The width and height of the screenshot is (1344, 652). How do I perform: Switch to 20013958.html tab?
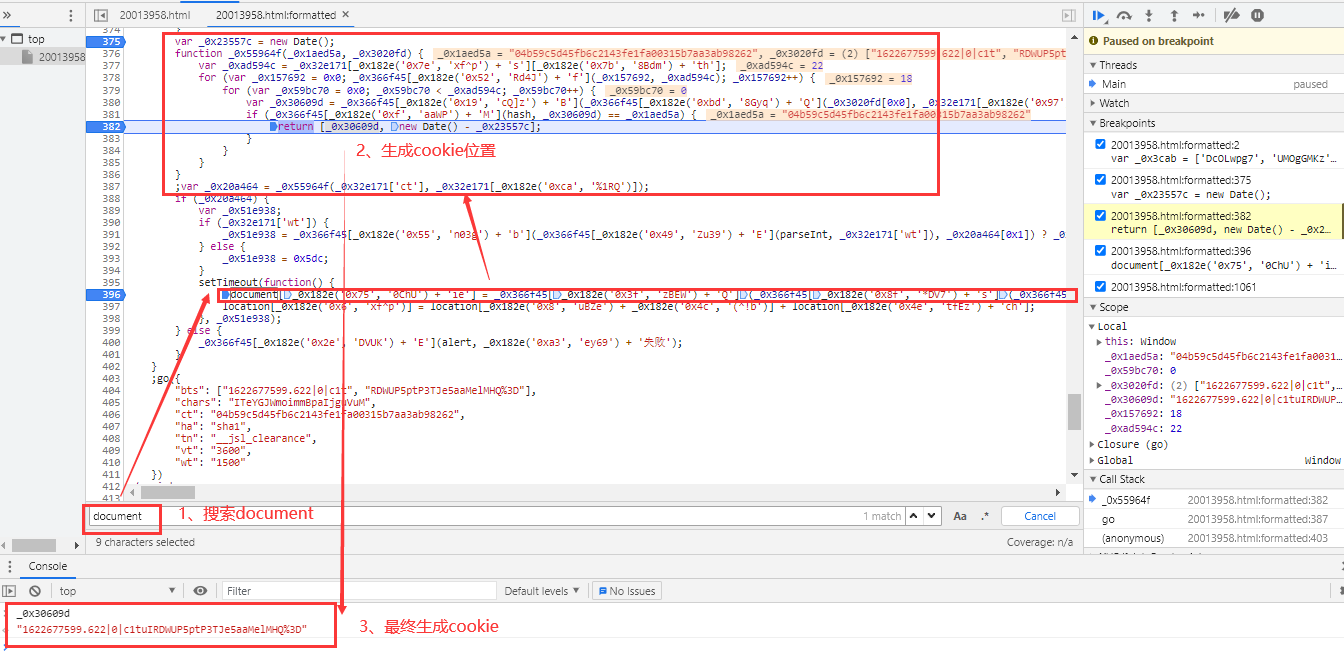(x=154, y=15)
